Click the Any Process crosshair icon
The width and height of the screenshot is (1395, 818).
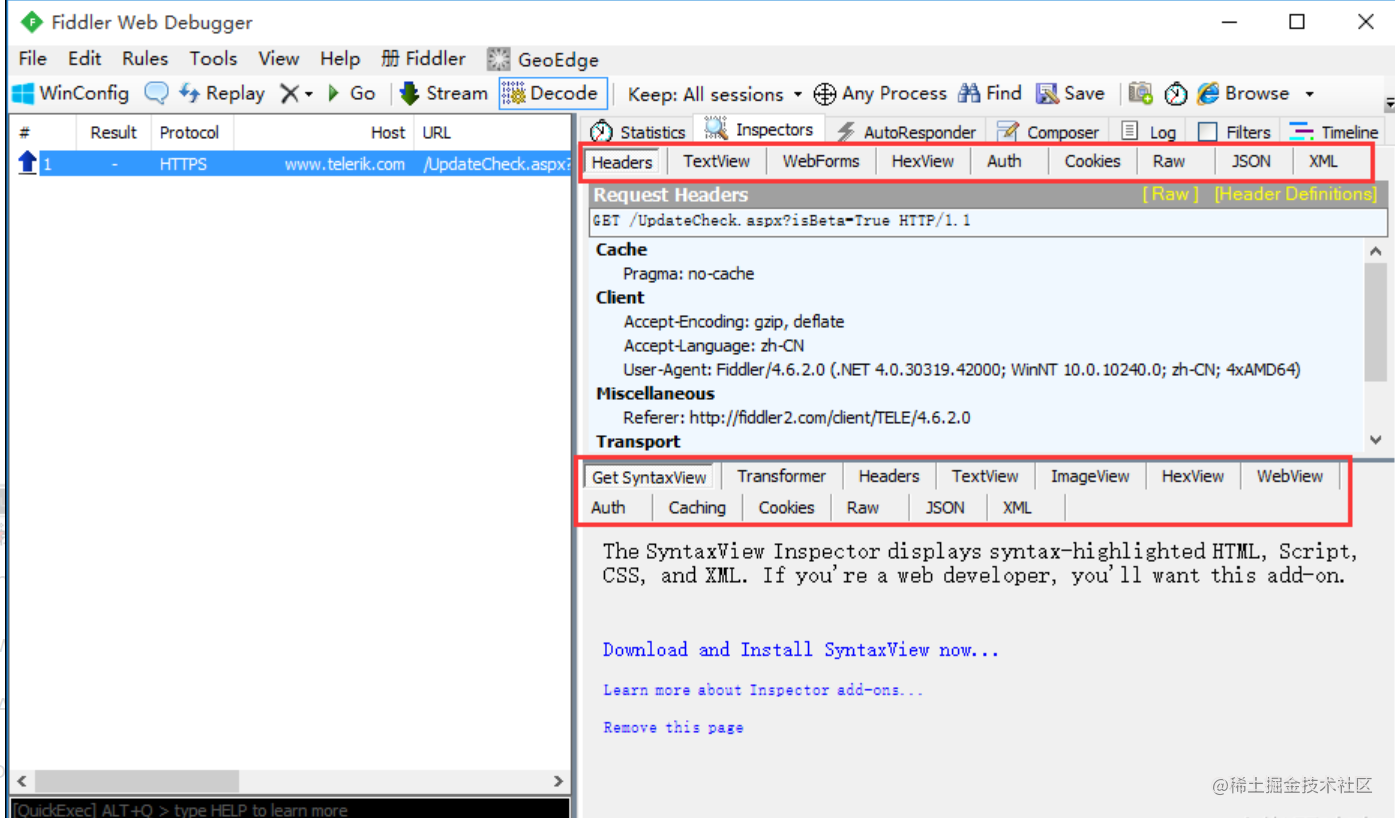(x=825, y=95)
